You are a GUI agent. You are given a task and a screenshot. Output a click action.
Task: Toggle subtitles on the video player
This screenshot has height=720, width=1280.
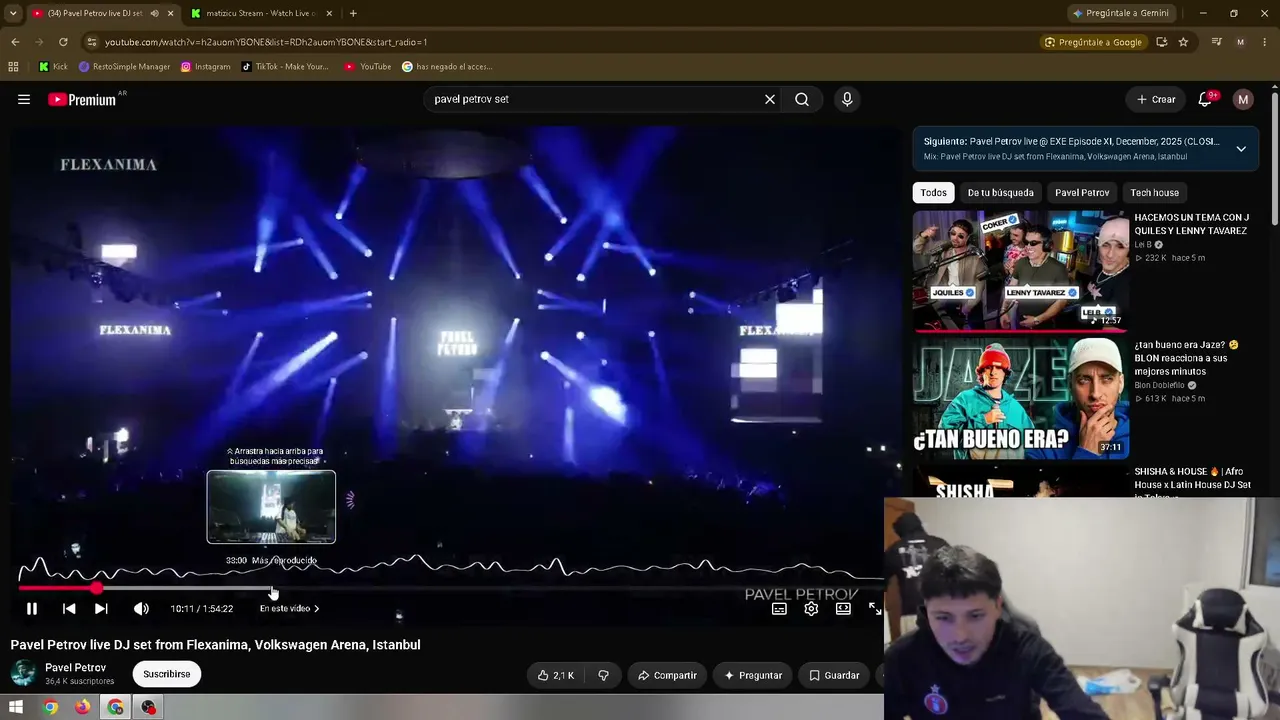click(x=779, y=608)
